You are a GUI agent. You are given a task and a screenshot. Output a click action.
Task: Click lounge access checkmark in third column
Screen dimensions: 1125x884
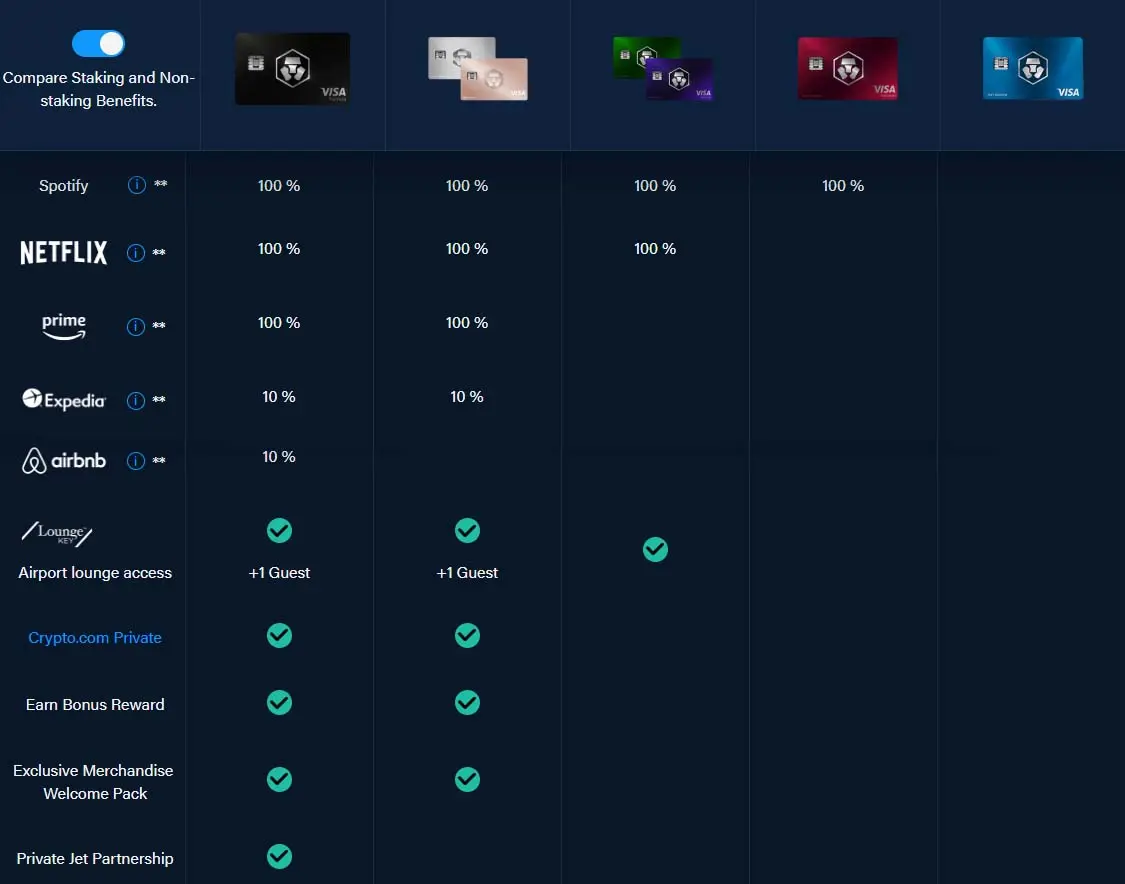pyautogui.click(x=655, y=550)
